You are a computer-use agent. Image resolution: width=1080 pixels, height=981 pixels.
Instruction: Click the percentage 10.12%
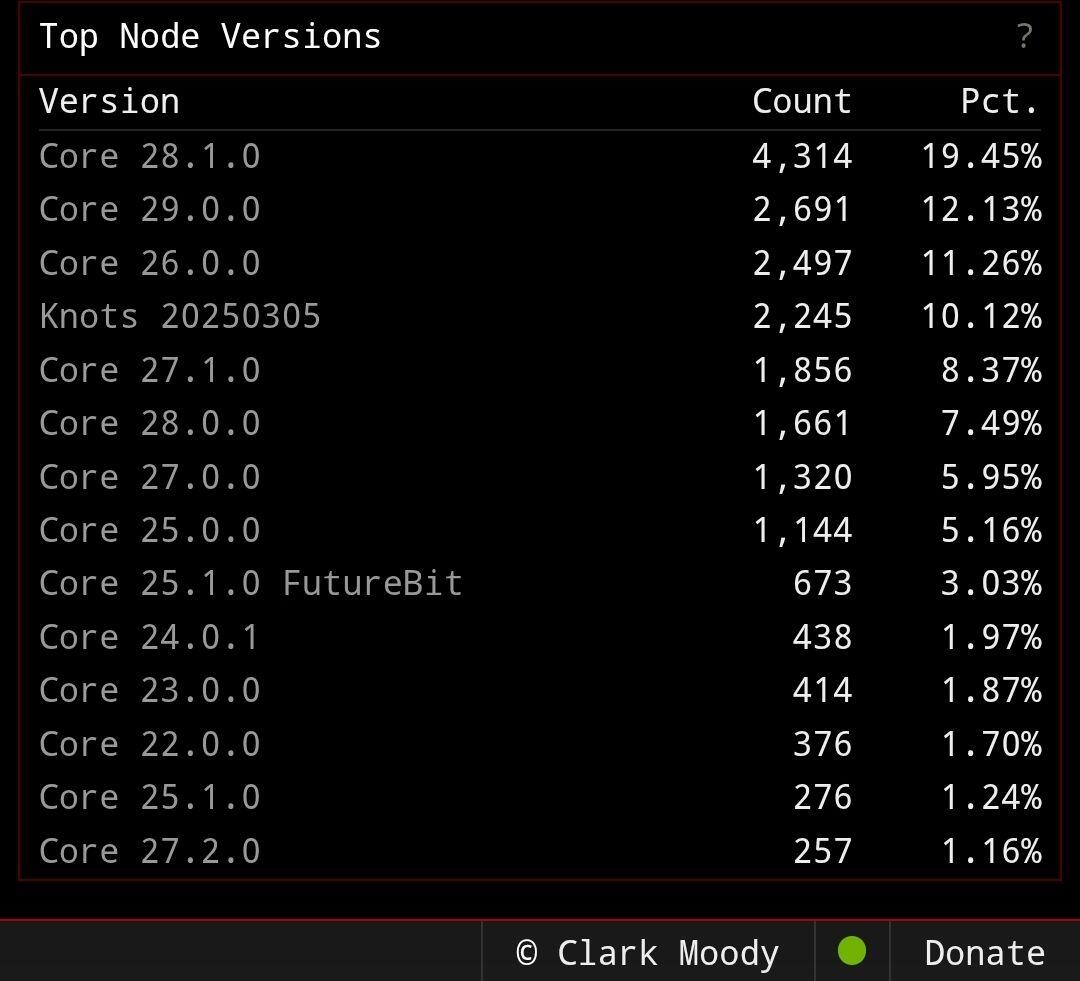[x=982, y=317]
